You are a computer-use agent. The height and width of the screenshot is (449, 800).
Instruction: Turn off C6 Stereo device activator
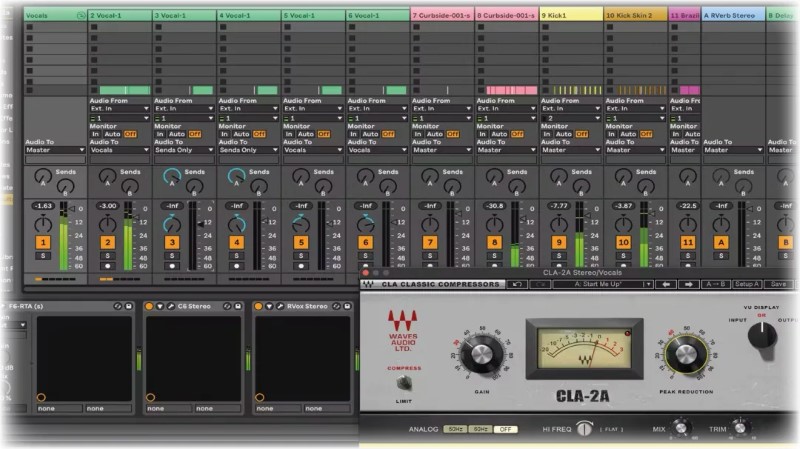pos(149,306)
